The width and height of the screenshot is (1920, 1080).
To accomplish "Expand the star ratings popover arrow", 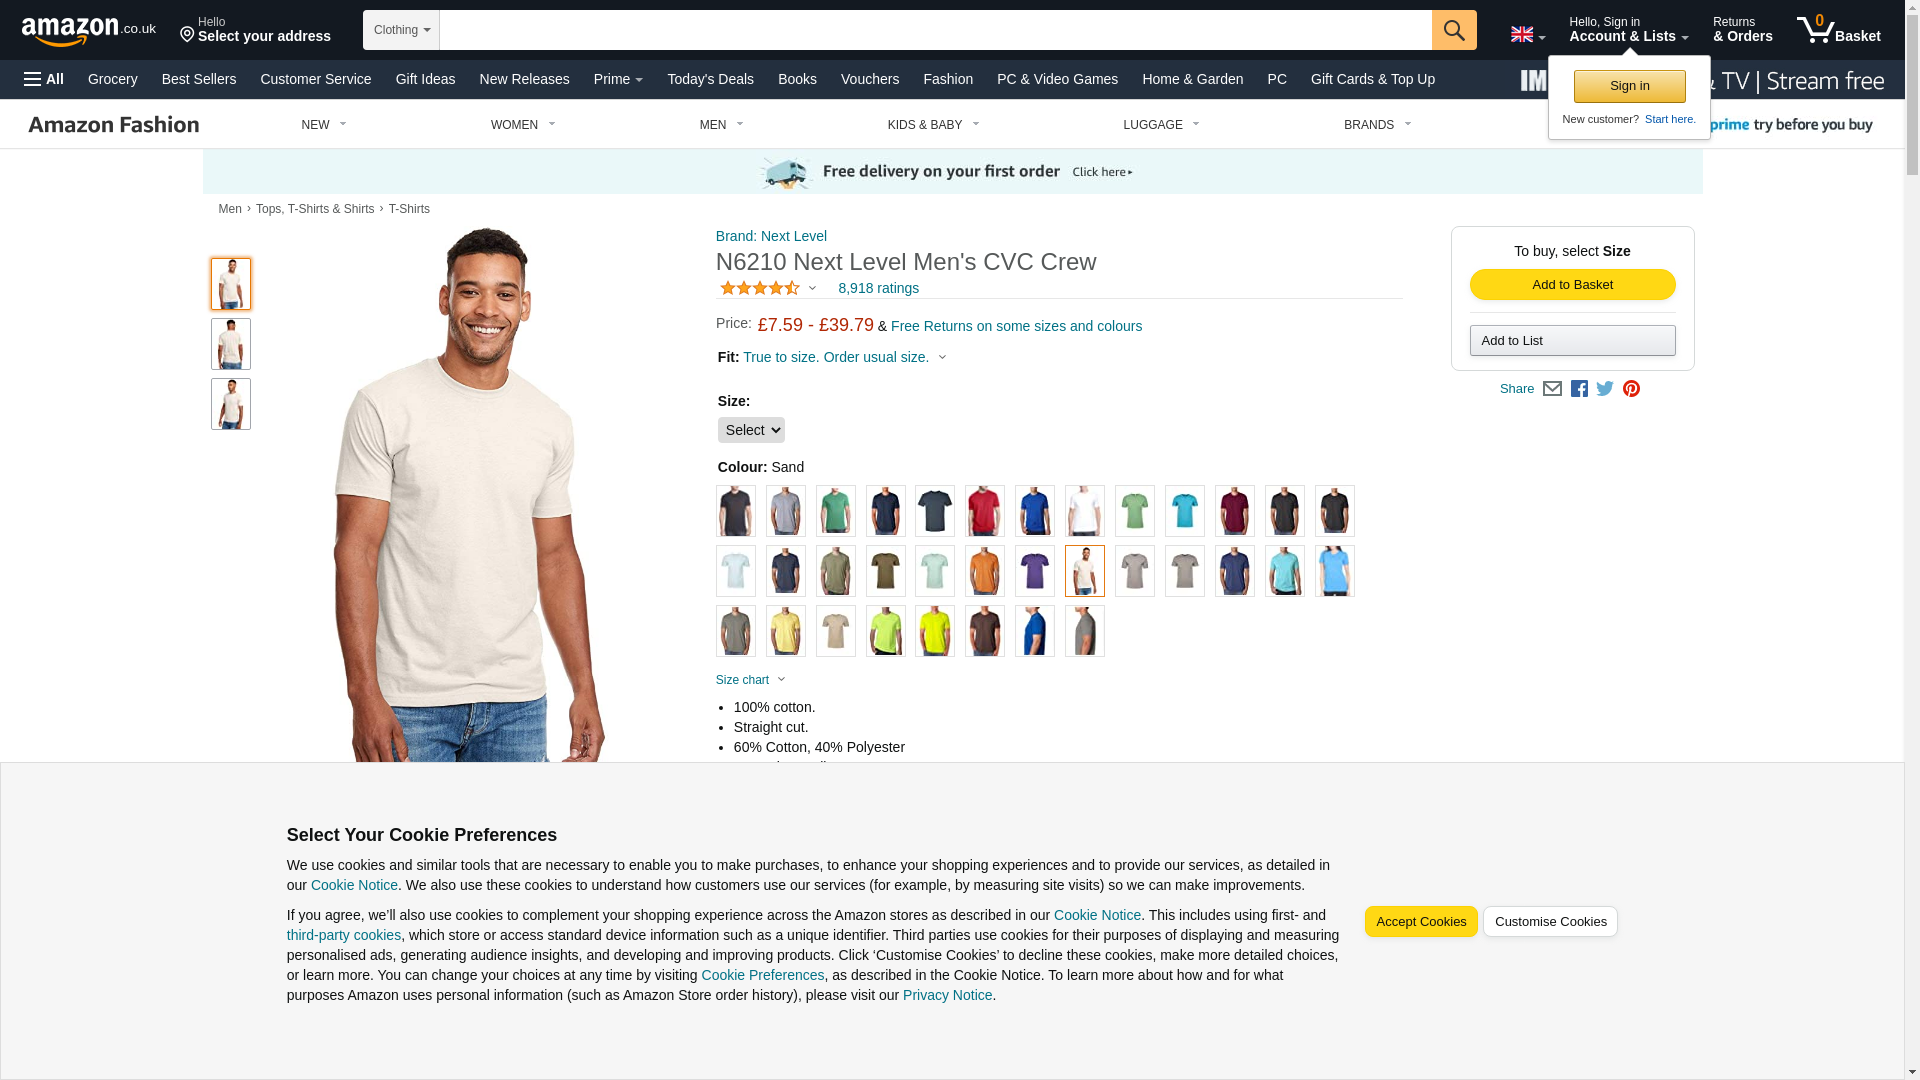I will (x=812, y=288).
